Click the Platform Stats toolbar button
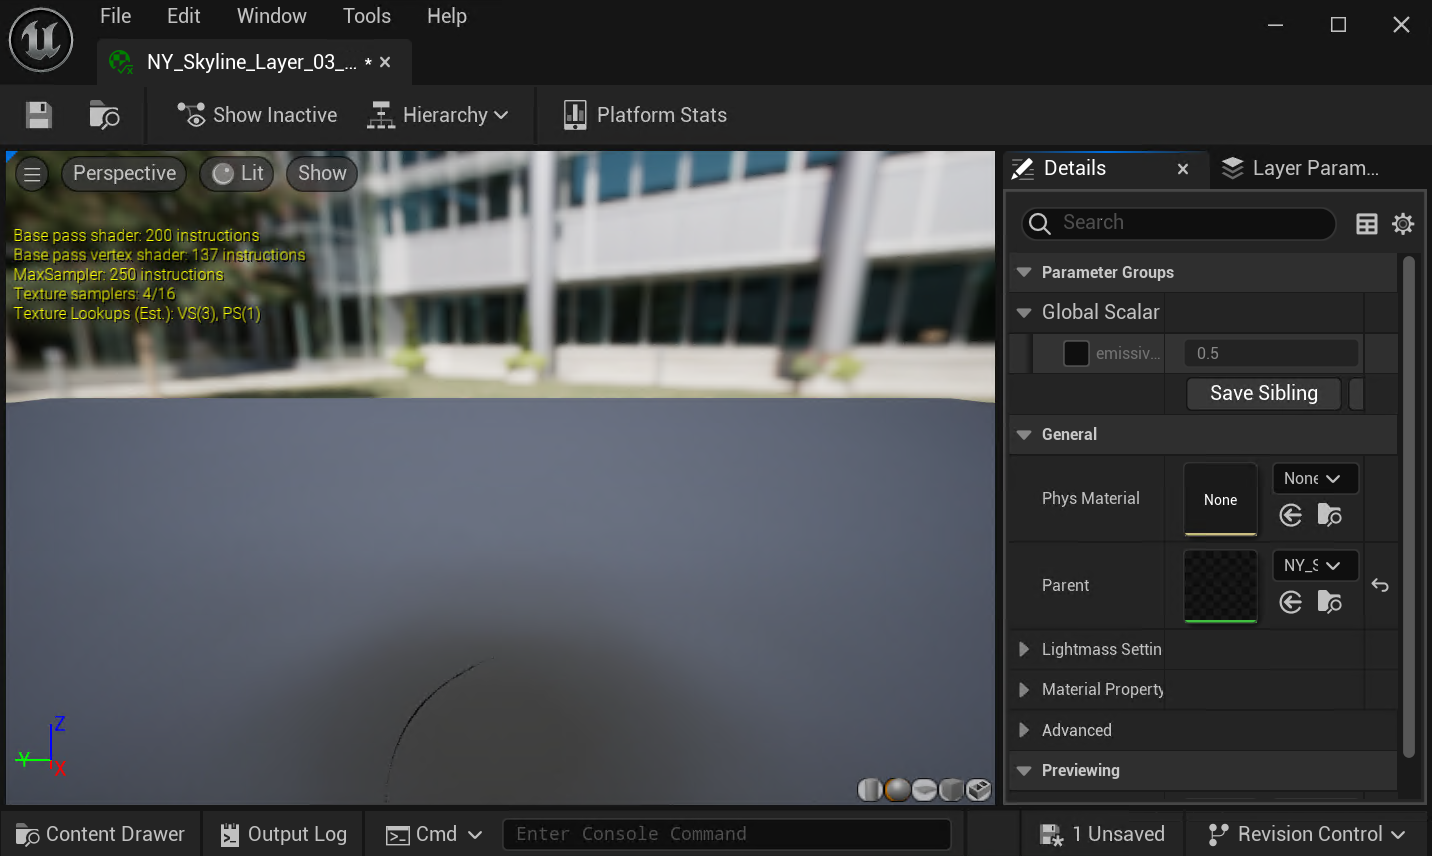1432x856 pixels. click(x=645, y=115)
